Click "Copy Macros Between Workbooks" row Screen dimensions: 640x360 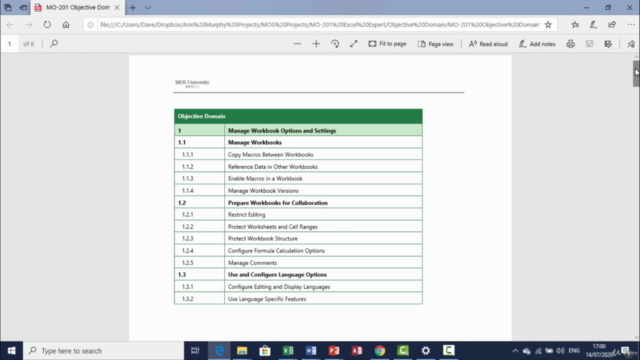298,154
